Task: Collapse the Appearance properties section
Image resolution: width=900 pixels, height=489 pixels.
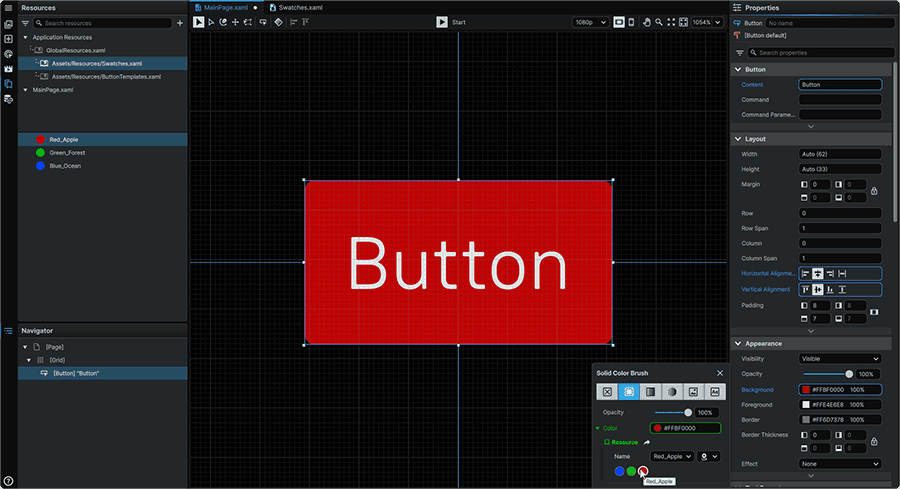Action: click(x=738, y=344)
